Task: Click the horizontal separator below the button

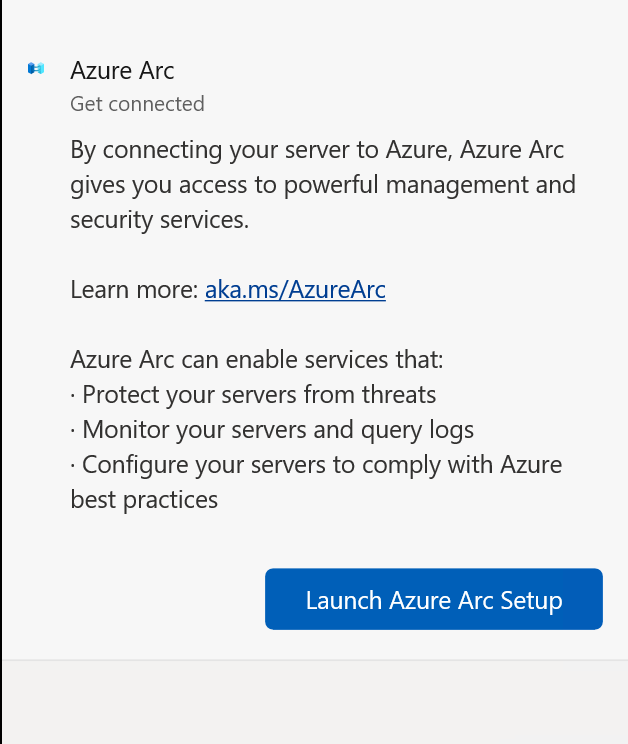Action: click(315, 660)
